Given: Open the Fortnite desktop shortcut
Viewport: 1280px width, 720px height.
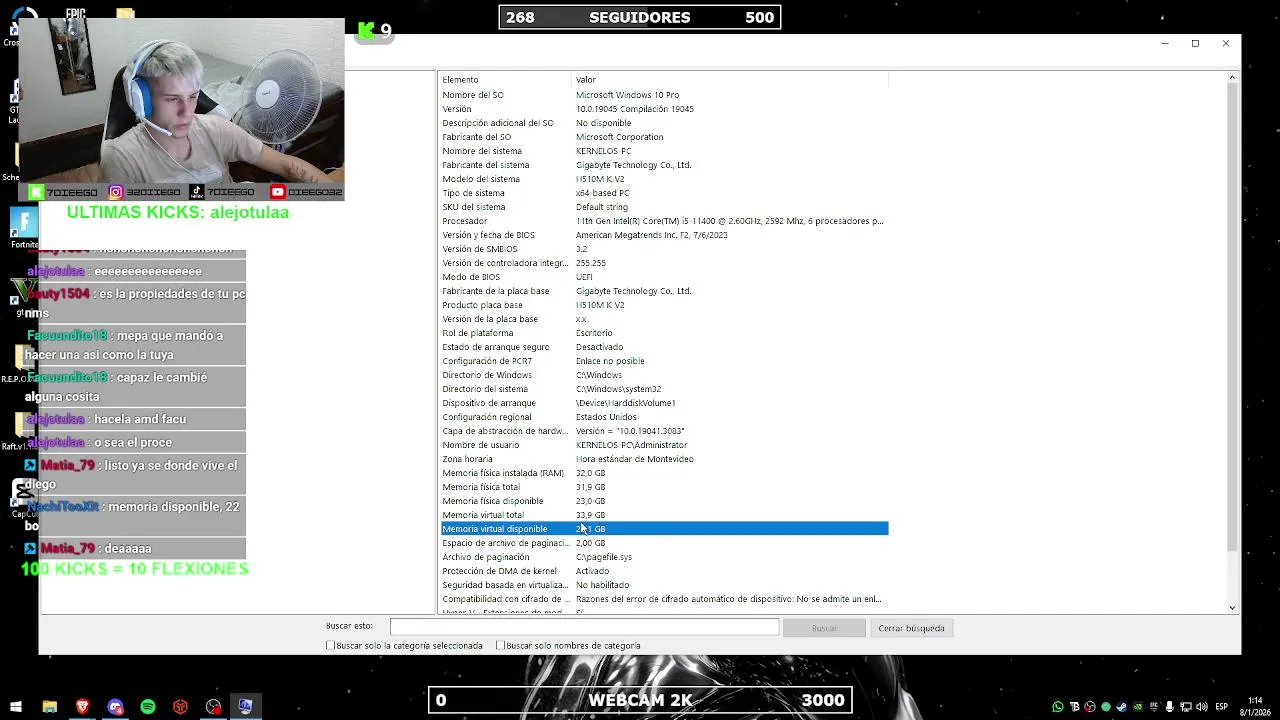Looking at the screenshot, I should (24, 228).
